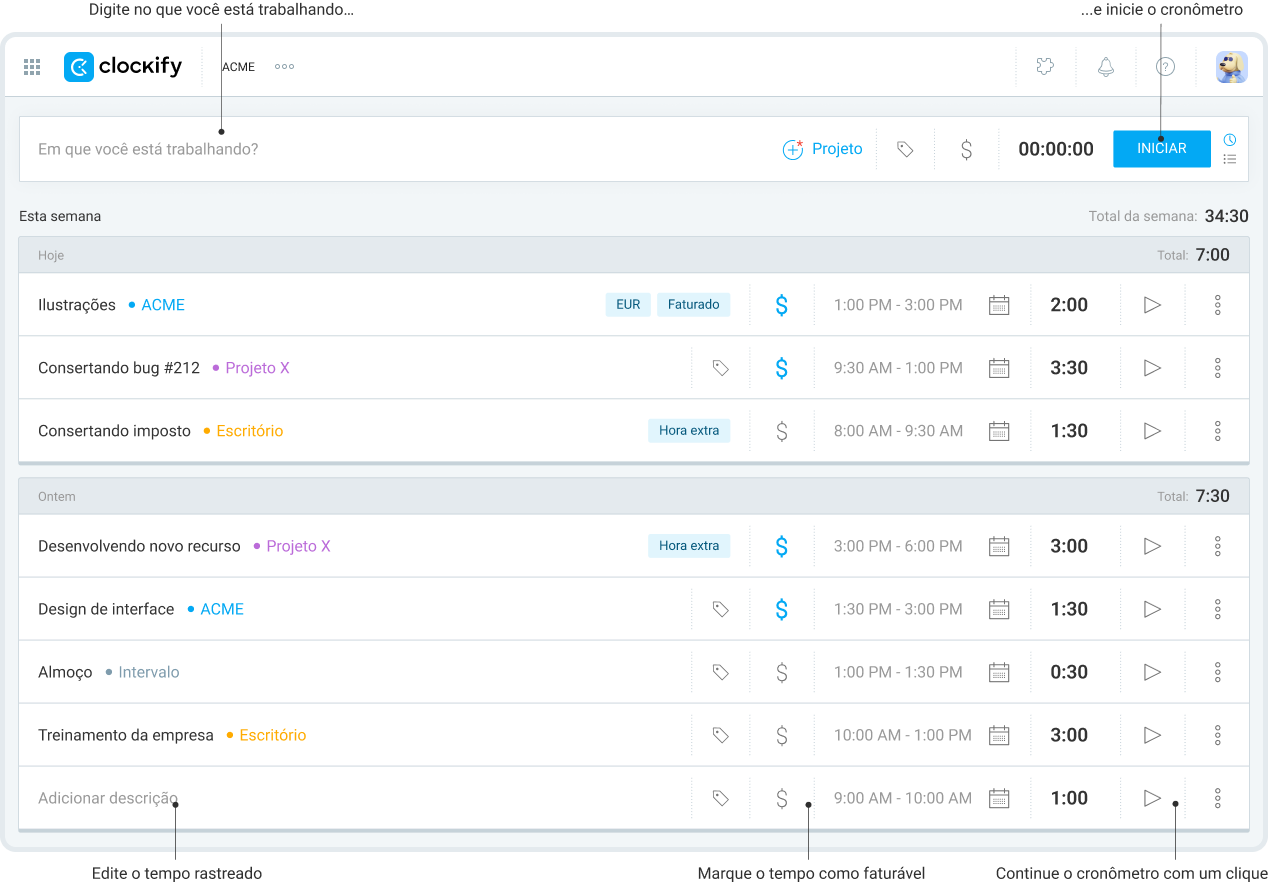The width and height of the screenshot is (1282, 884).
Task: Switch to manual time entry mode
Action: (x=1230, y=160)
